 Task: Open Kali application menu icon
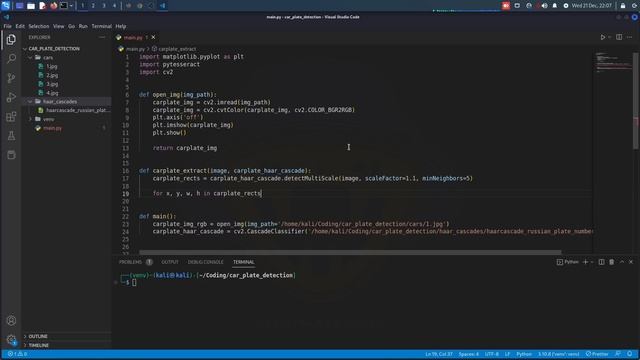pos(6,6)
